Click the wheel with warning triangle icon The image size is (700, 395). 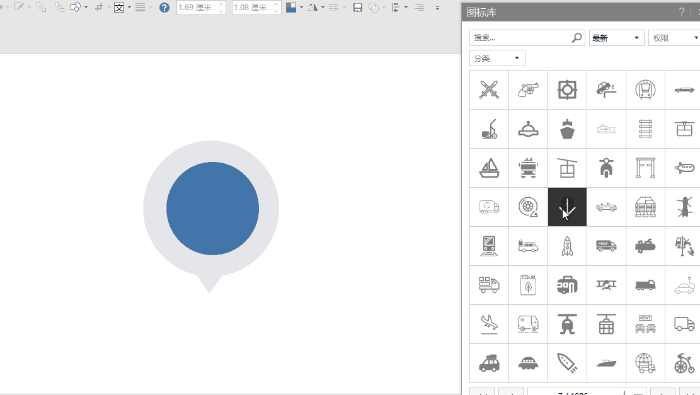pyautogui.click(x=528, y=207)
